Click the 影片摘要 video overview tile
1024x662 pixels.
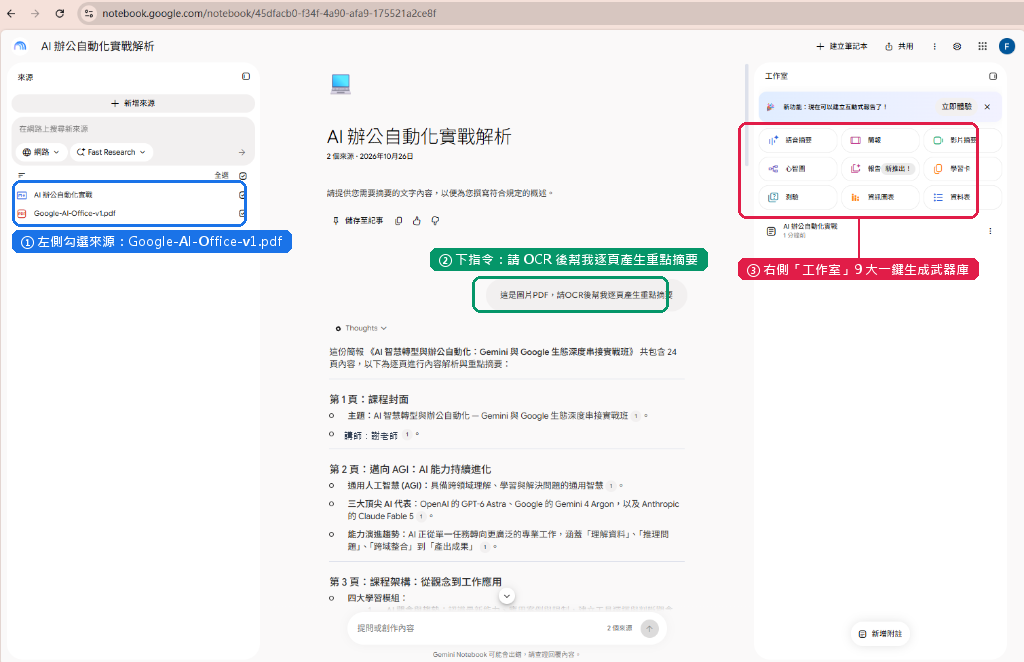[963, 140]
